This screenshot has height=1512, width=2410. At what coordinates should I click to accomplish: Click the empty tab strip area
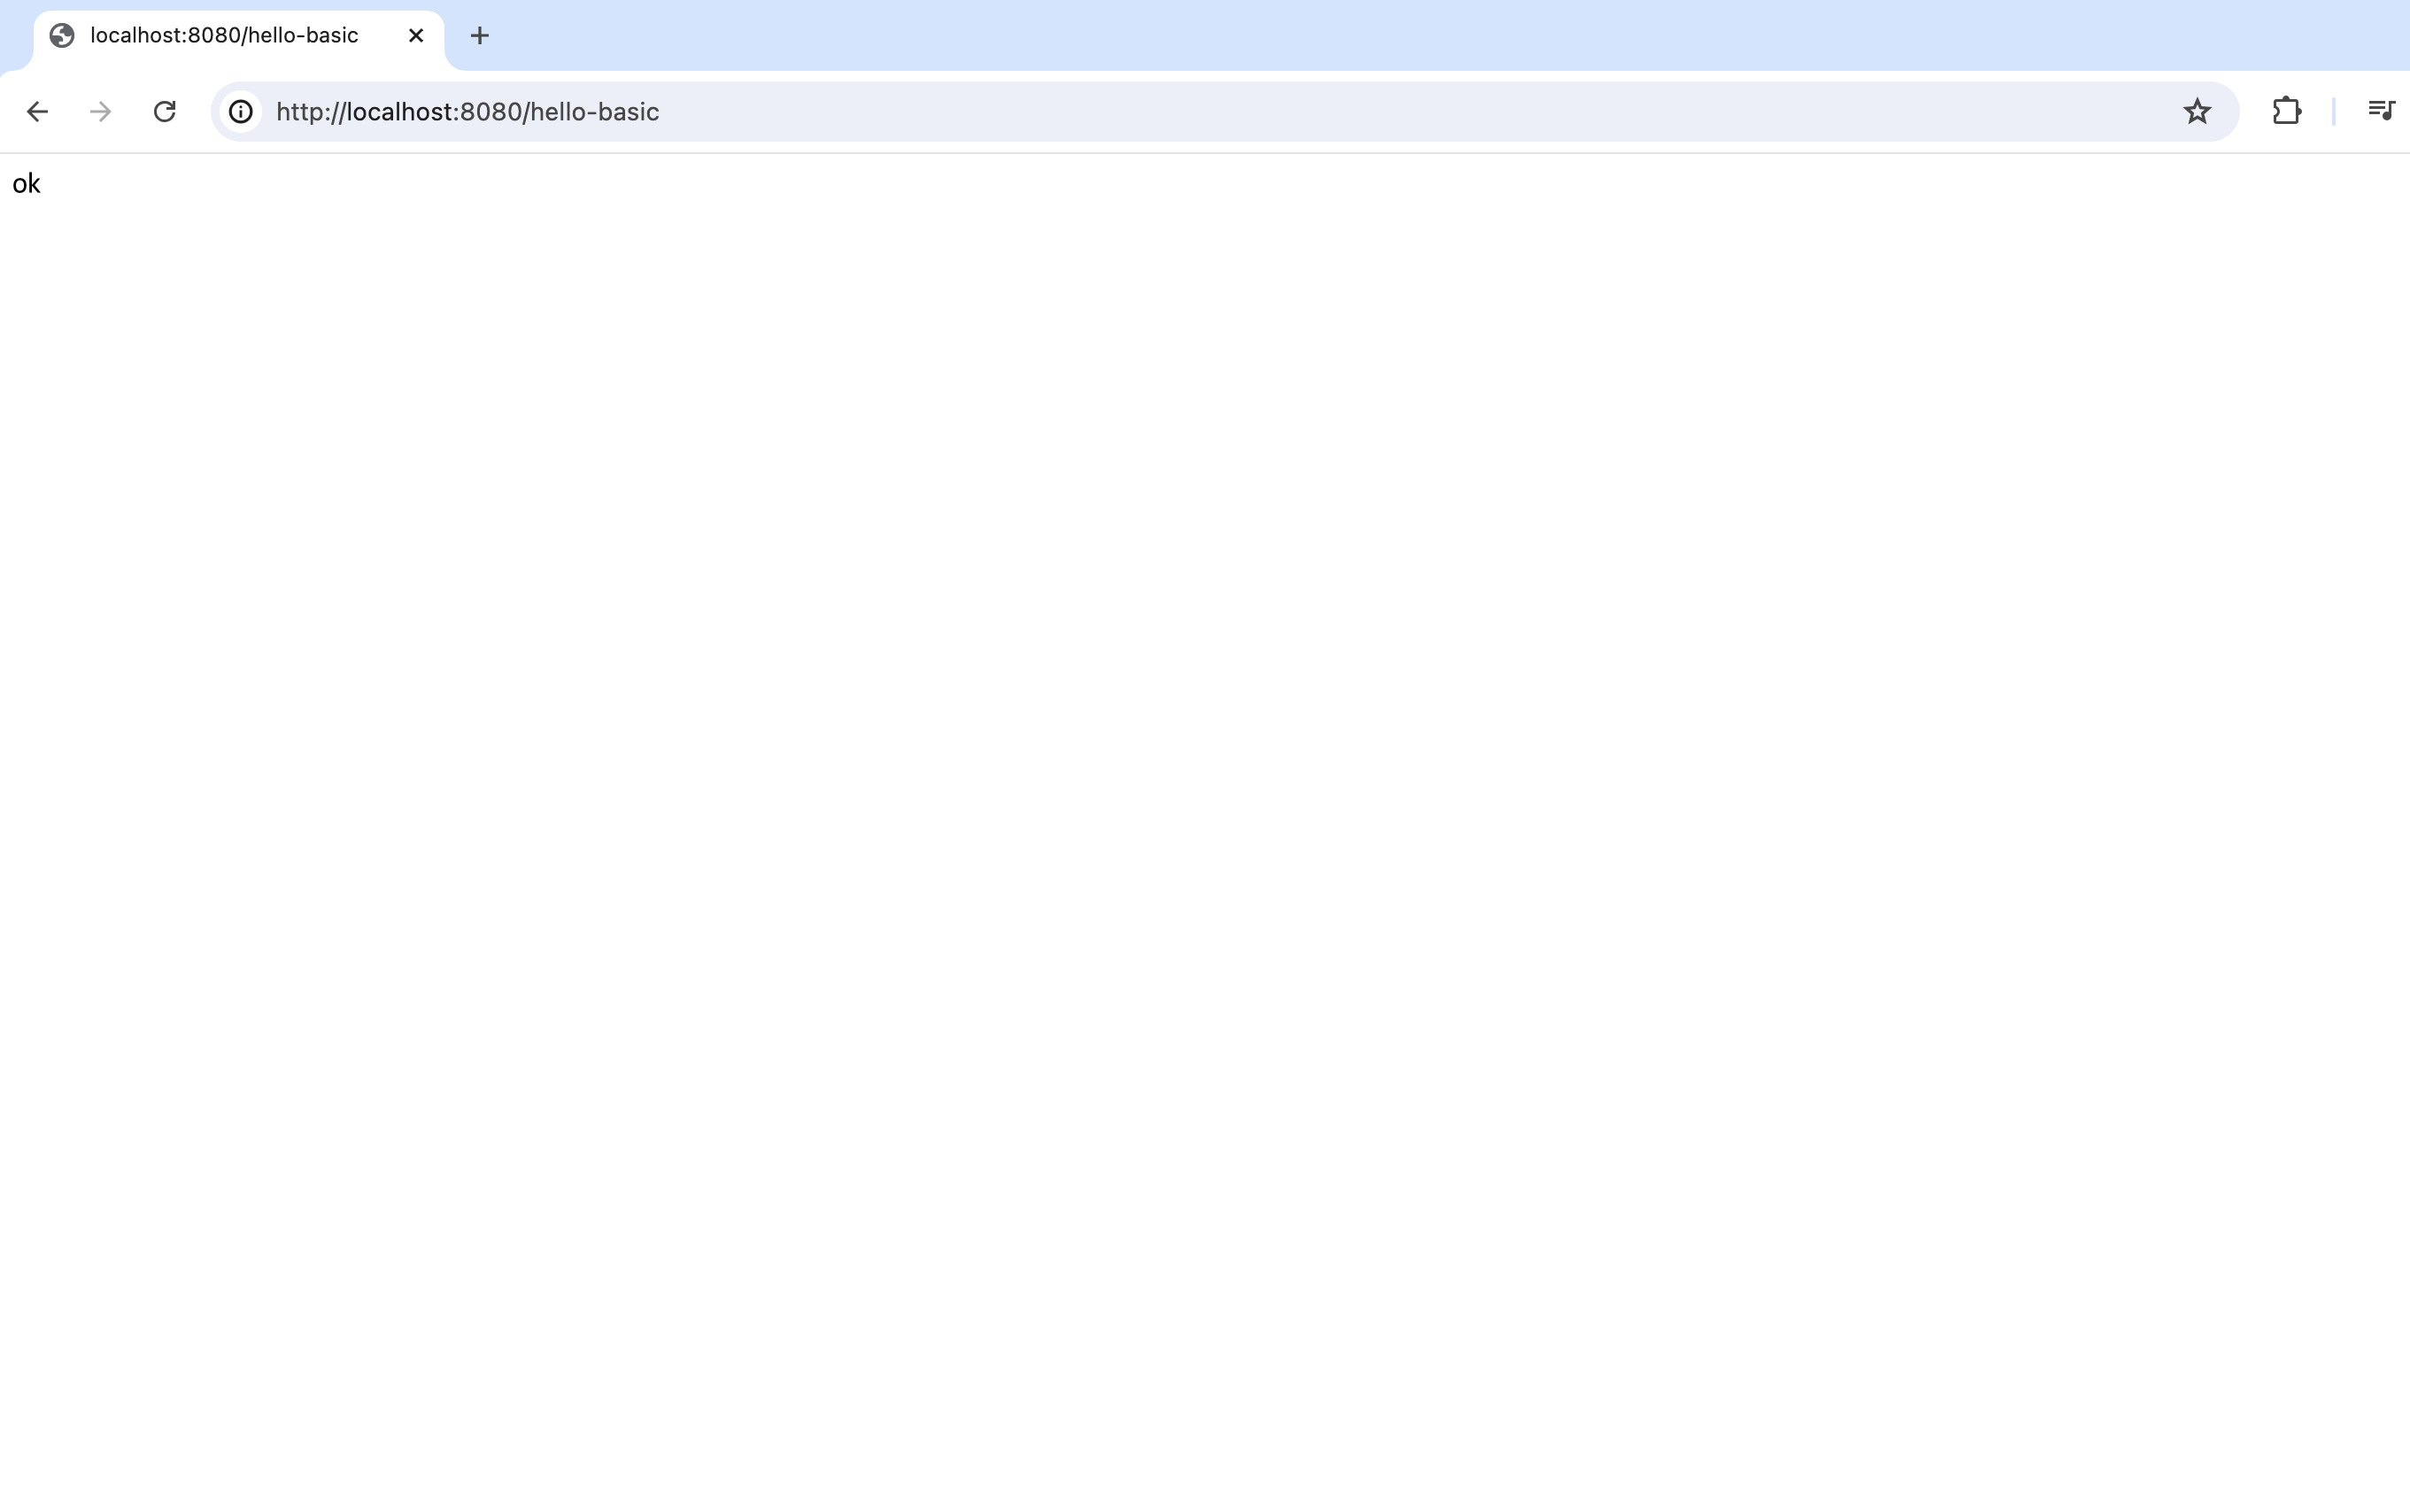[x=1400, y=36]
